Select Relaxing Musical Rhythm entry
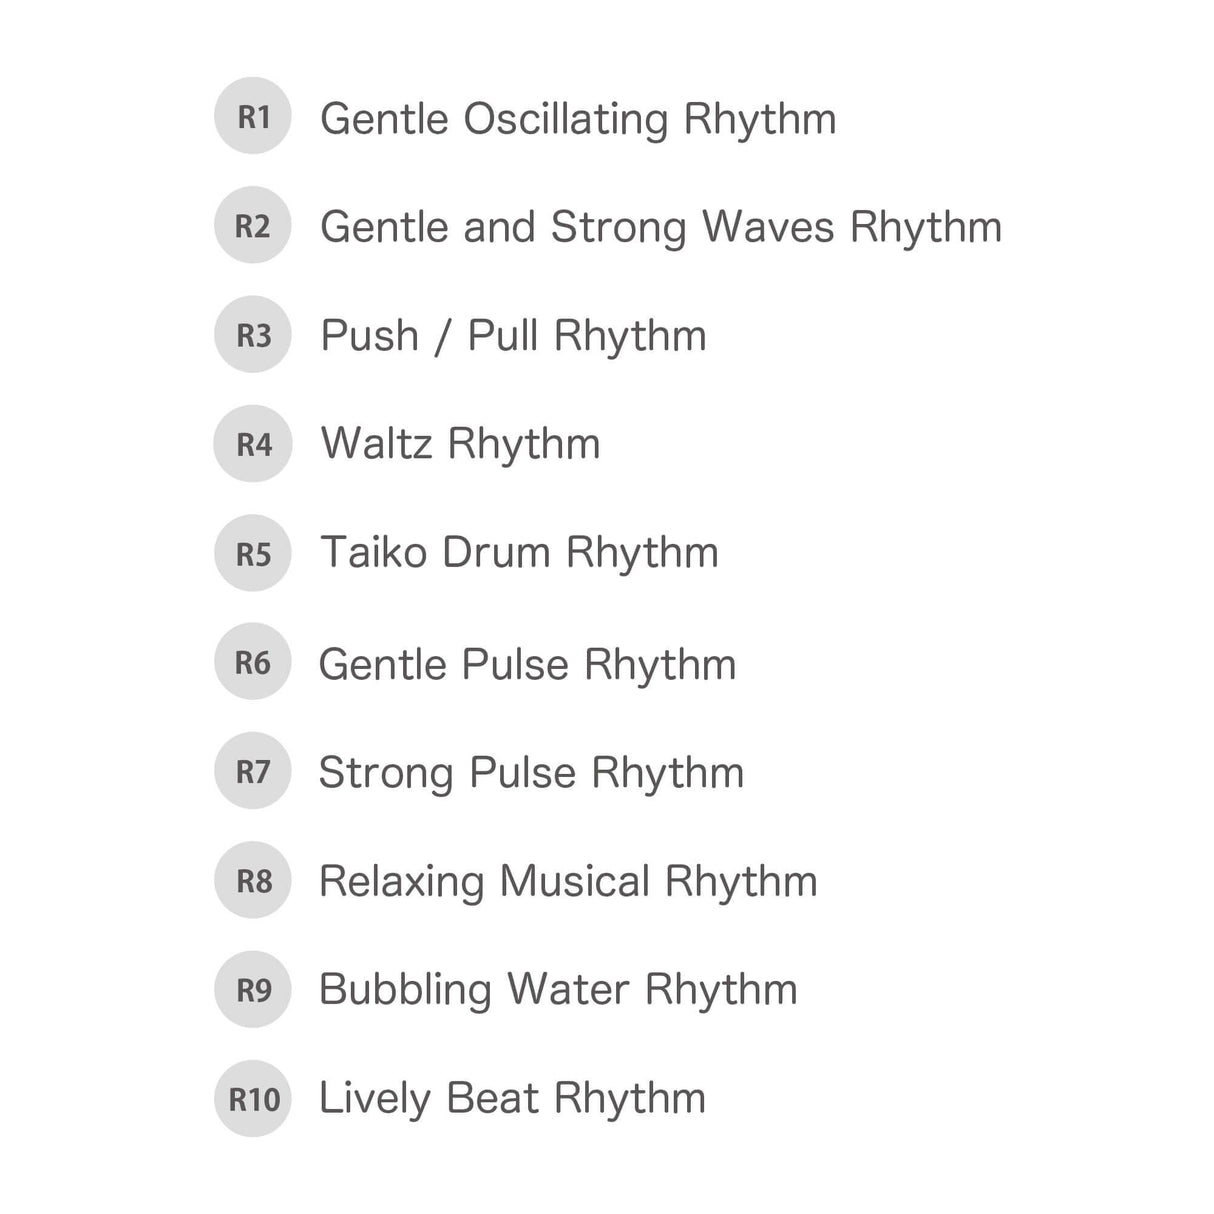This screenshot has height=1214, width=1214. click(568, 882)
